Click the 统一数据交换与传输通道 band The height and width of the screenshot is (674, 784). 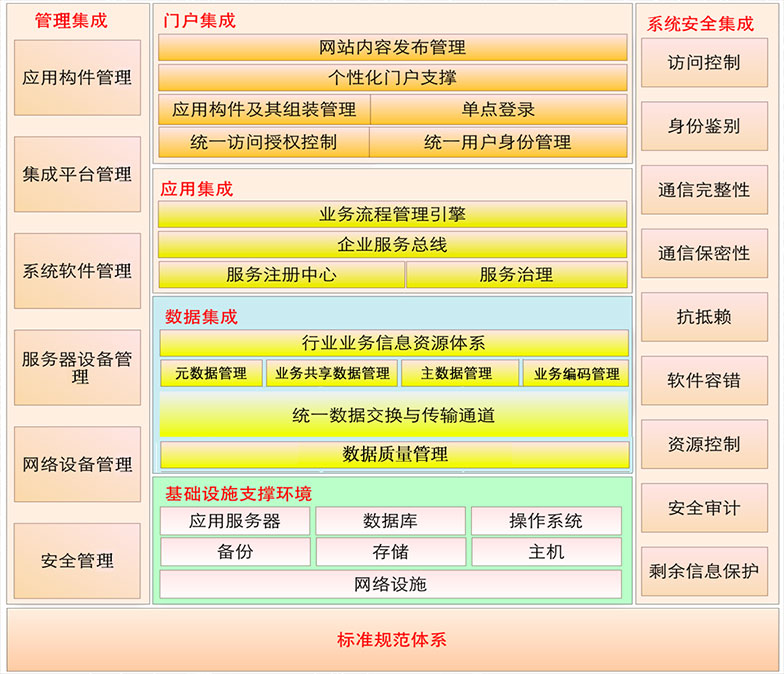pos(393,415)
